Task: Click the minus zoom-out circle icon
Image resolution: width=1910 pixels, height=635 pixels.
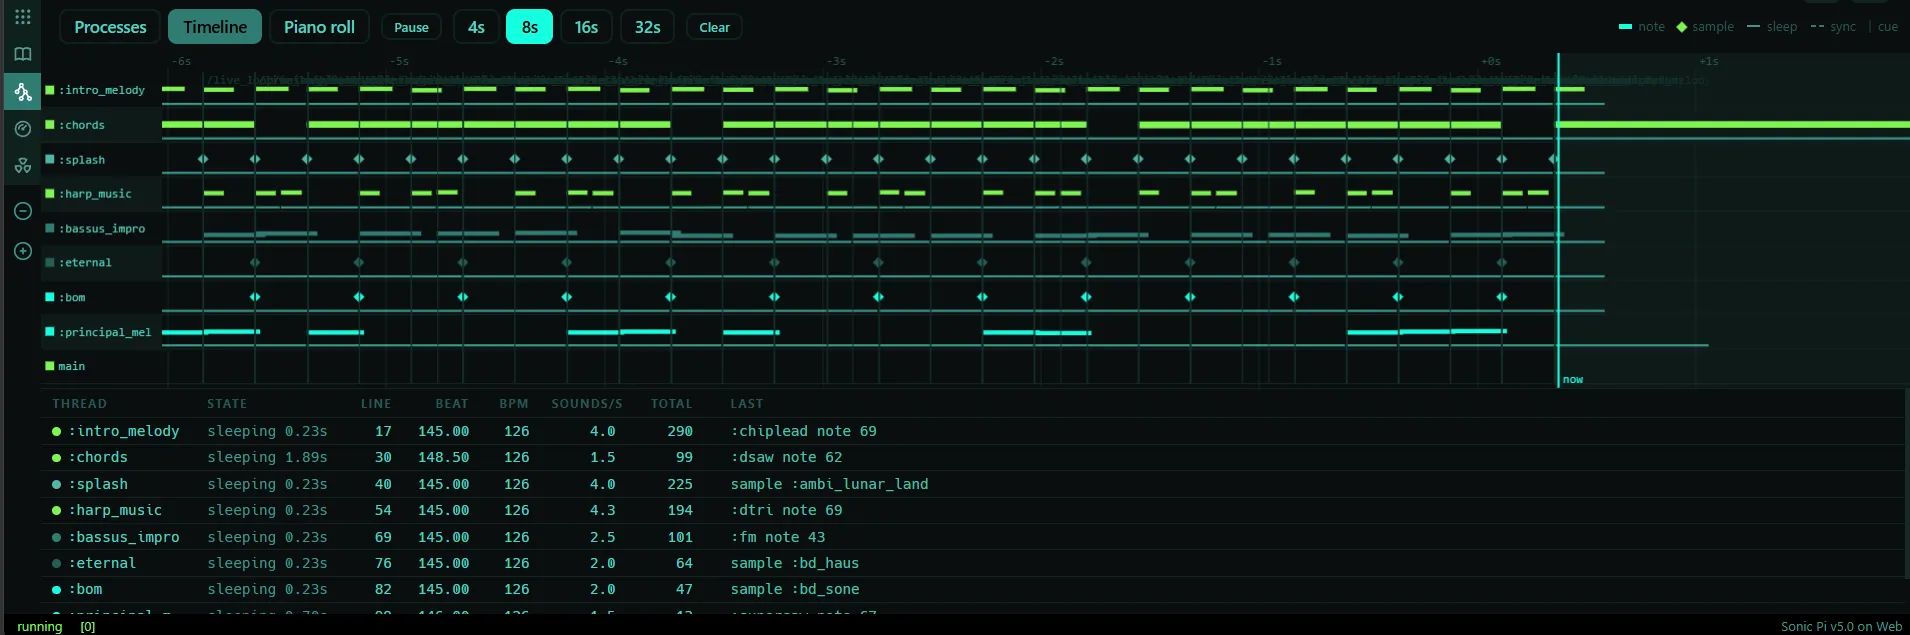Action: (x=22, y=211)
